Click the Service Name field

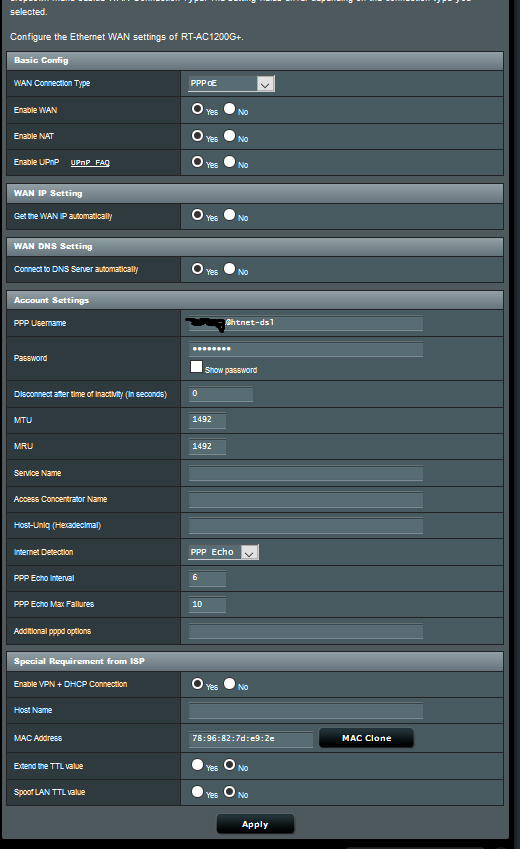pyautogui.click(x=306, y=473)
